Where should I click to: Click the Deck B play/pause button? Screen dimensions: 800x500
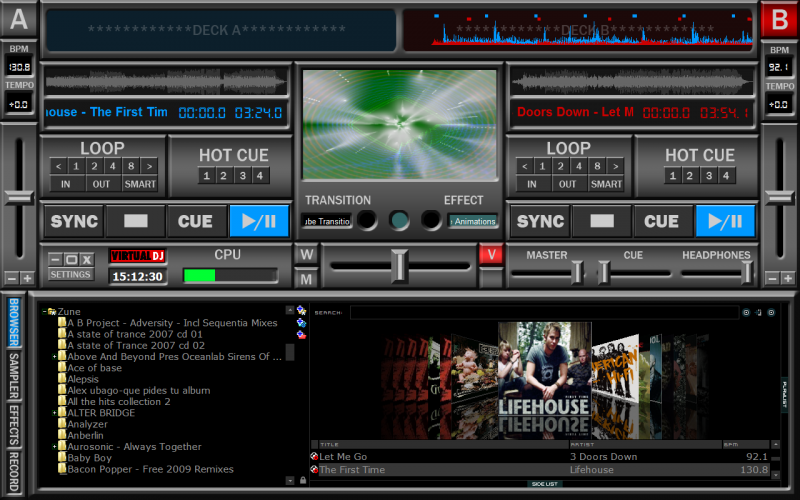(725, 221)
